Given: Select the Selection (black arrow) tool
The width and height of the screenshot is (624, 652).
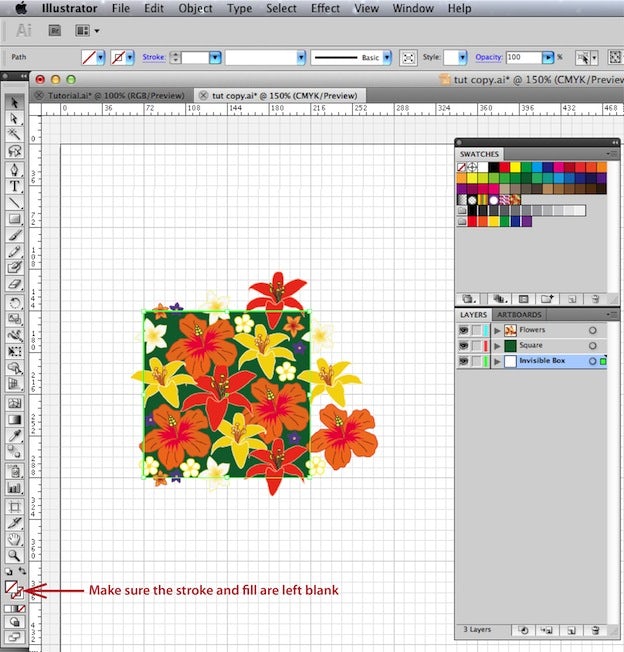Looking at the screenshot, I should [x=15, y=102].
